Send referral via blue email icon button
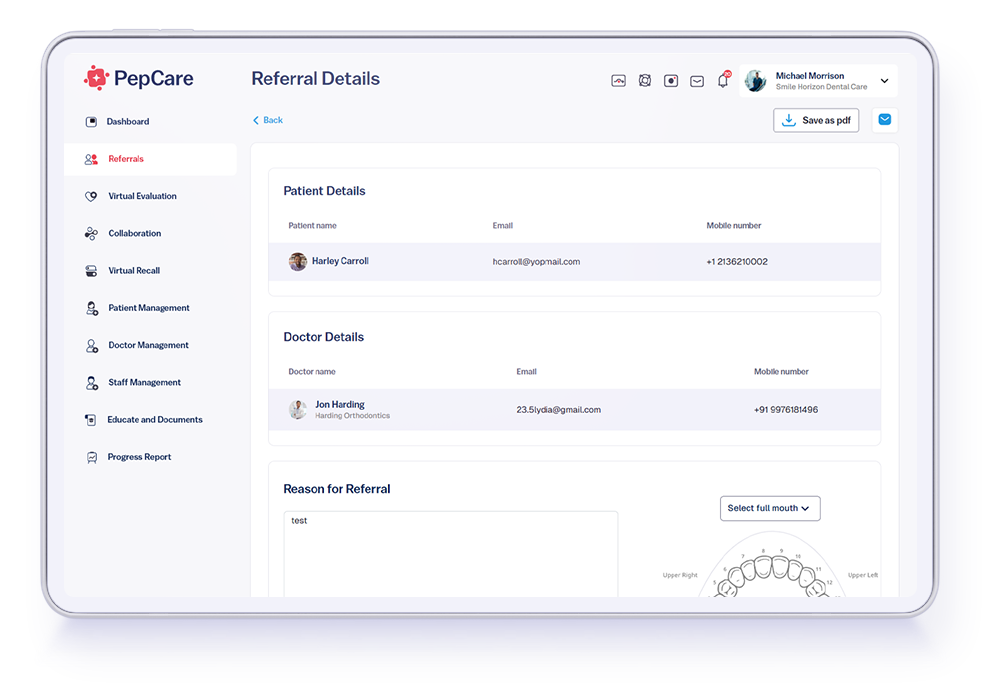Viewport: 982px width, 683px height. (x=884, y=120)
